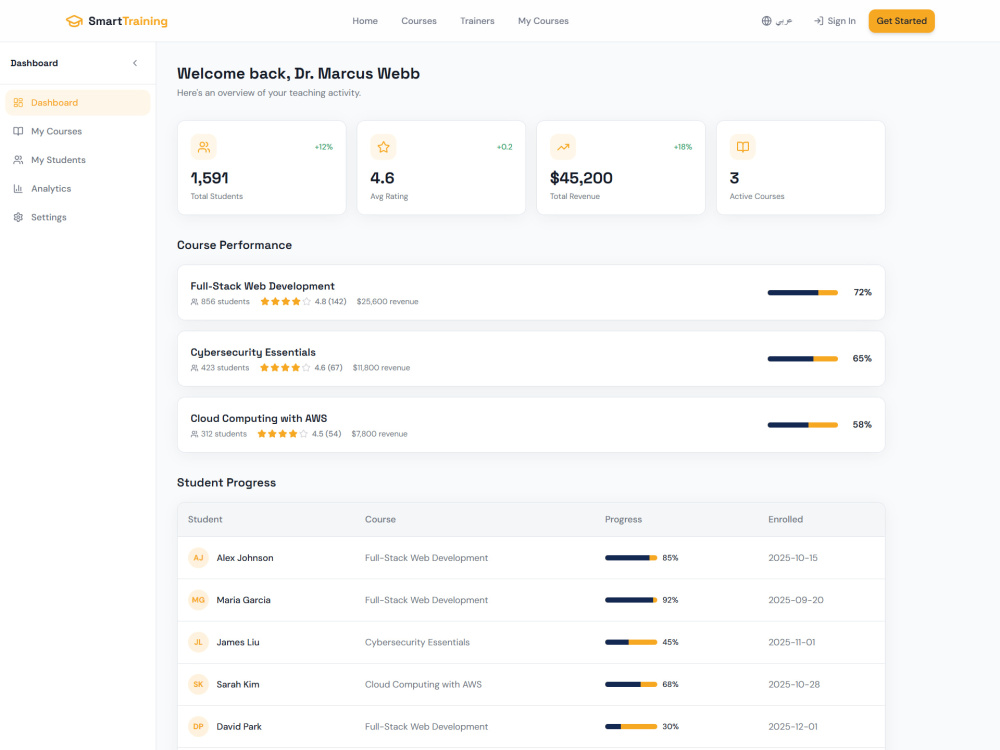Click the My Students people icon in sidebar
The height and width of the screenshot is (750, 1000).
[18, 160]
